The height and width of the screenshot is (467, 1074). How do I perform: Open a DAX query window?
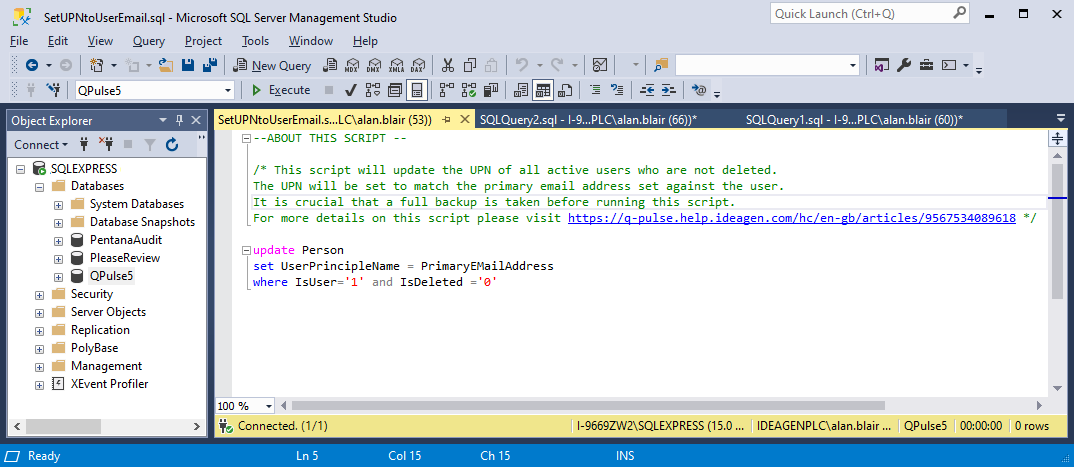click(x=417, y=66)
